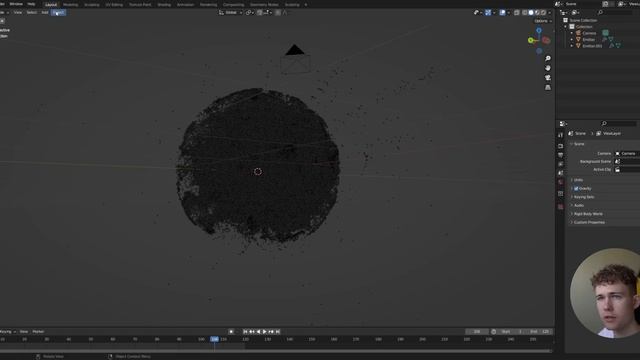This screenshot has height=360, width=640.
Task: Select material preview viewport shading
Action: pos(537,13)
